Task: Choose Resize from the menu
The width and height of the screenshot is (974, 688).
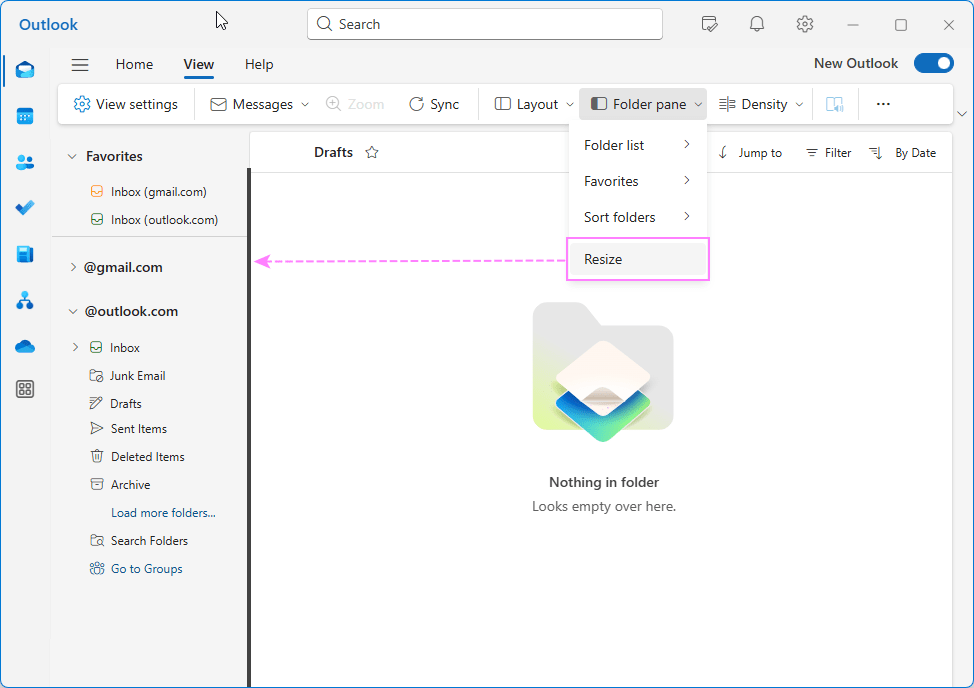Action: tap(637, 259)
